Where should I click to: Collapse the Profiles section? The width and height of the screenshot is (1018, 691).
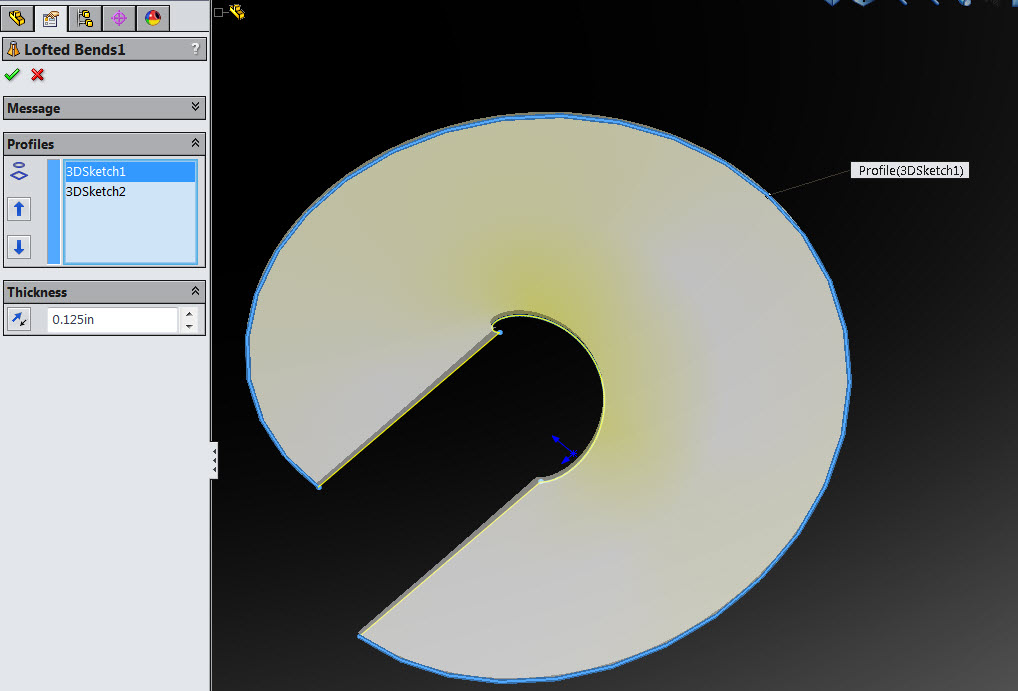pos(195,143)
